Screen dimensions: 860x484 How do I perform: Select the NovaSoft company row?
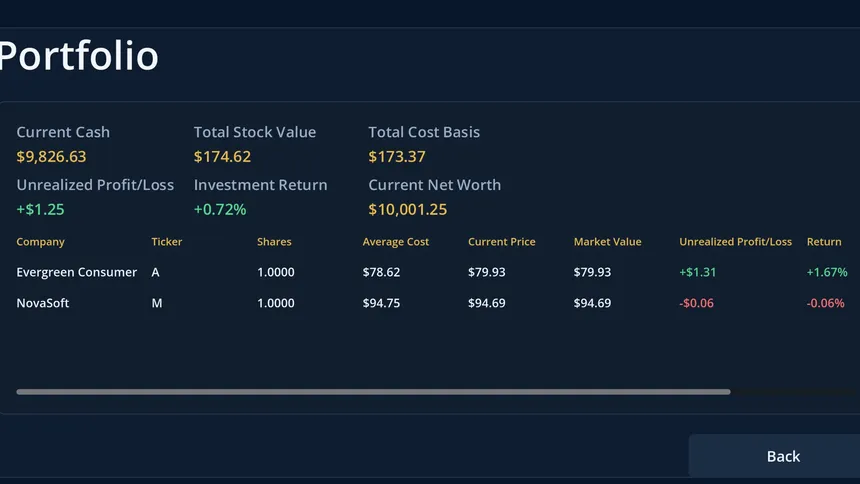(x=432, y=303)
